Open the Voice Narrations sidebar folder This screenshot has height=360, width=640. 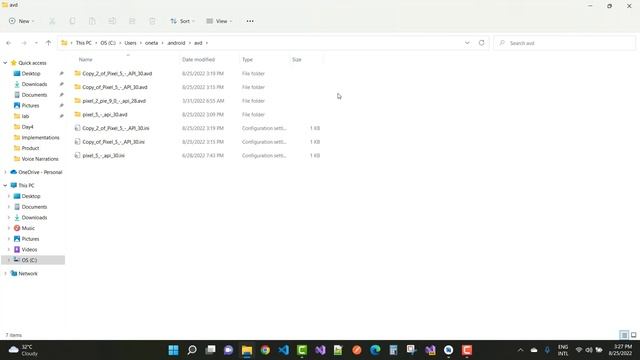pos(40,159)
